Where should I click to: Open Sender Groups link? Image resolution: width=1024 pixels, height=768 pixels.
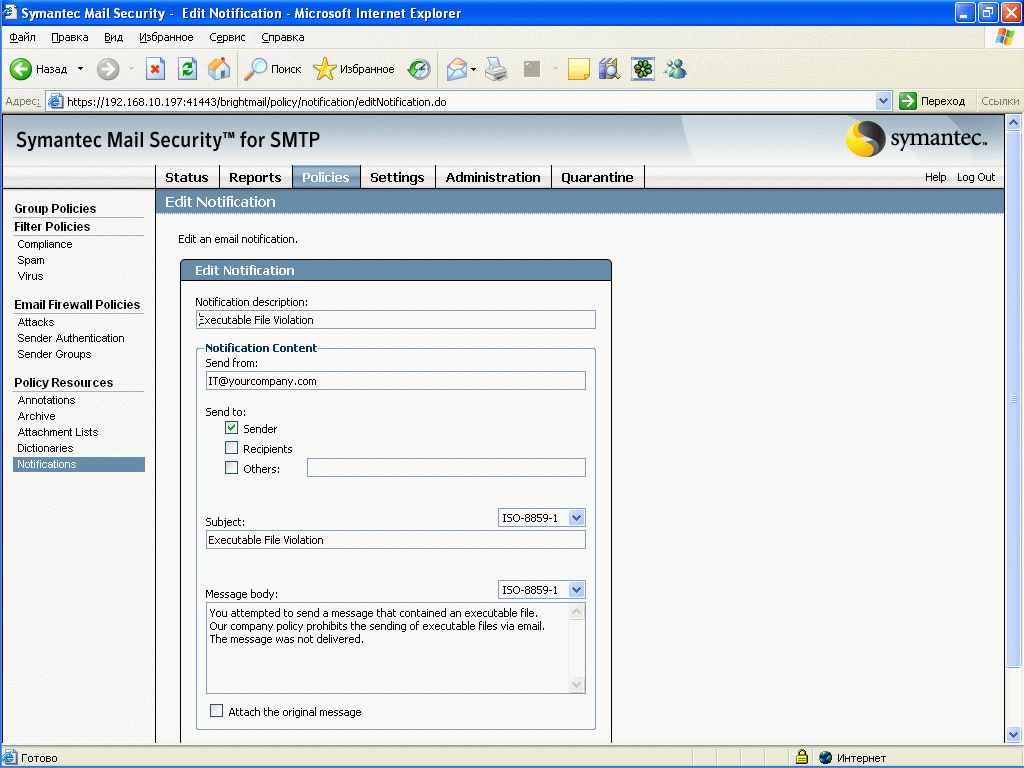click(54, 354)
